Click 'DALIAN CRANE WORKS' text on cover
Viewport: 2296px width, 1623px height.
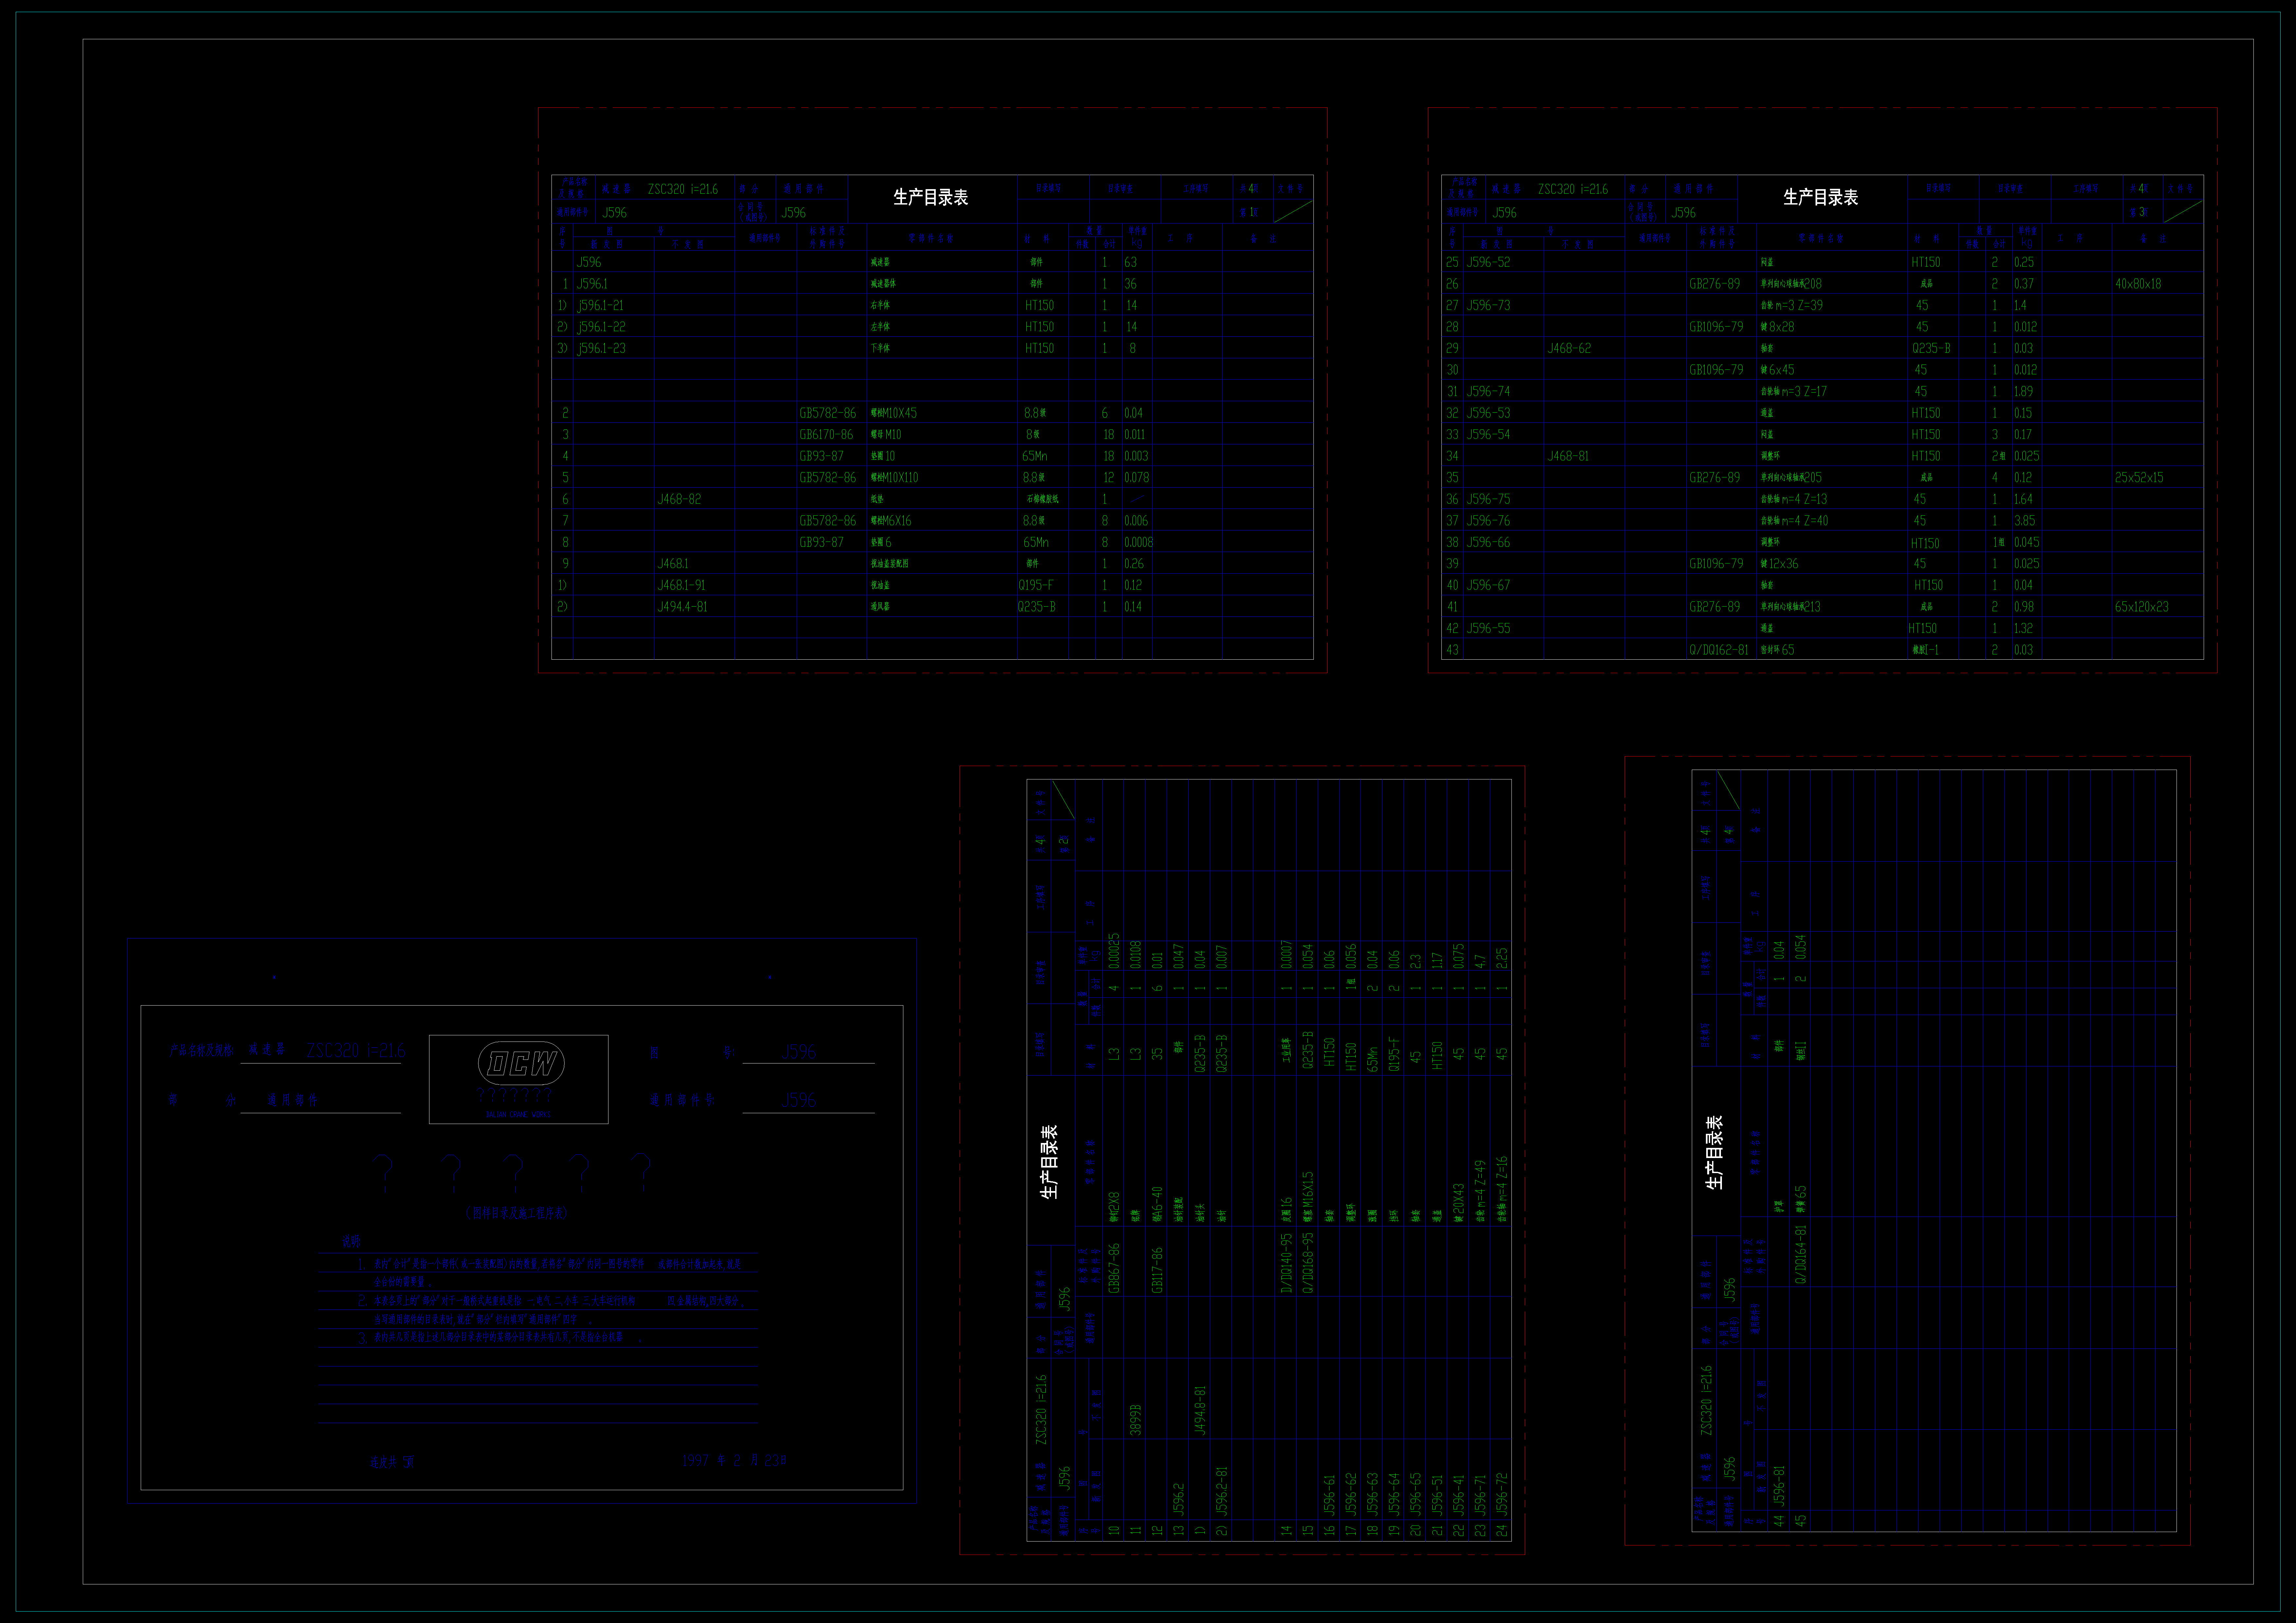coord(518,1114)
